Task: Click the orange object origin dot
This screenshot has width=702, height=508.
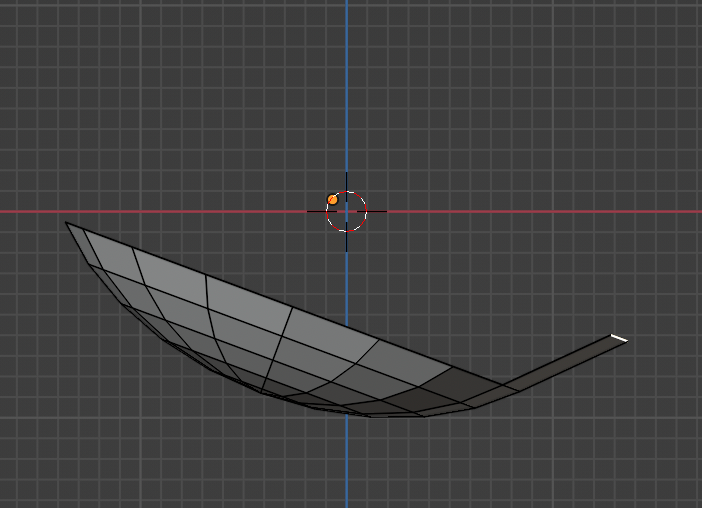Action: (x=333, y=200)
